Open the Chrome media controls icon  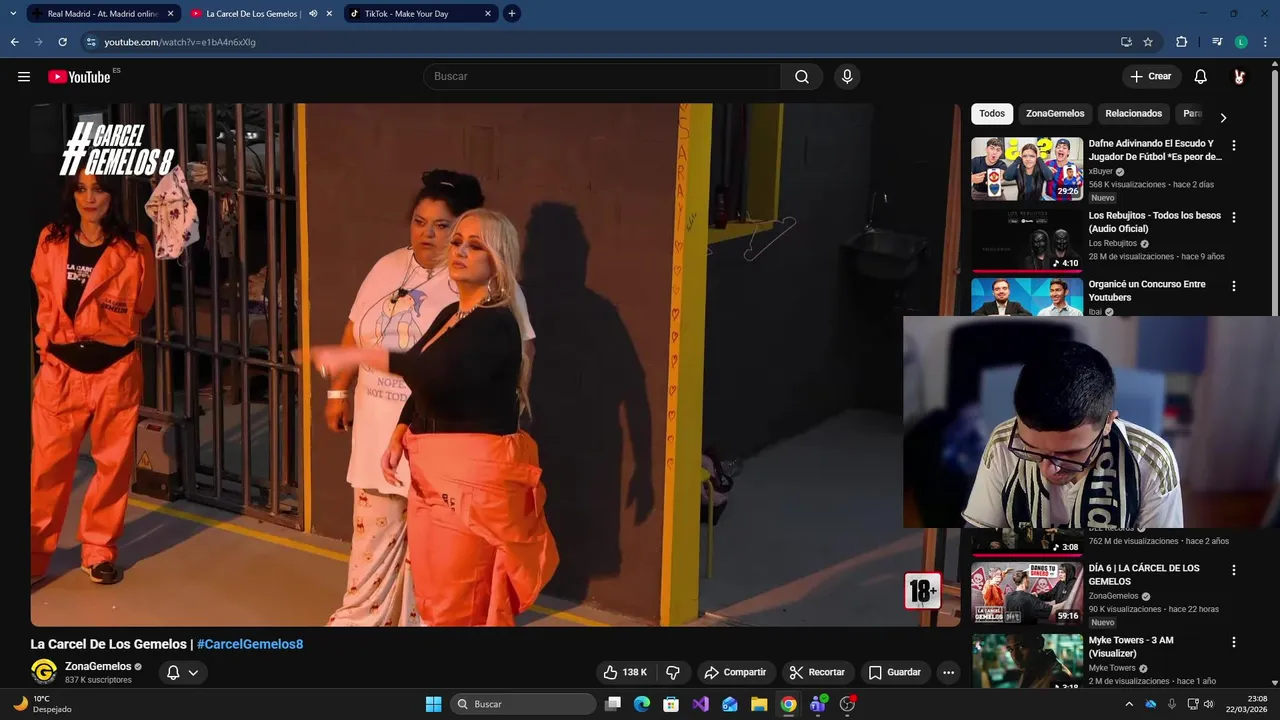(x=1217, y=42)
